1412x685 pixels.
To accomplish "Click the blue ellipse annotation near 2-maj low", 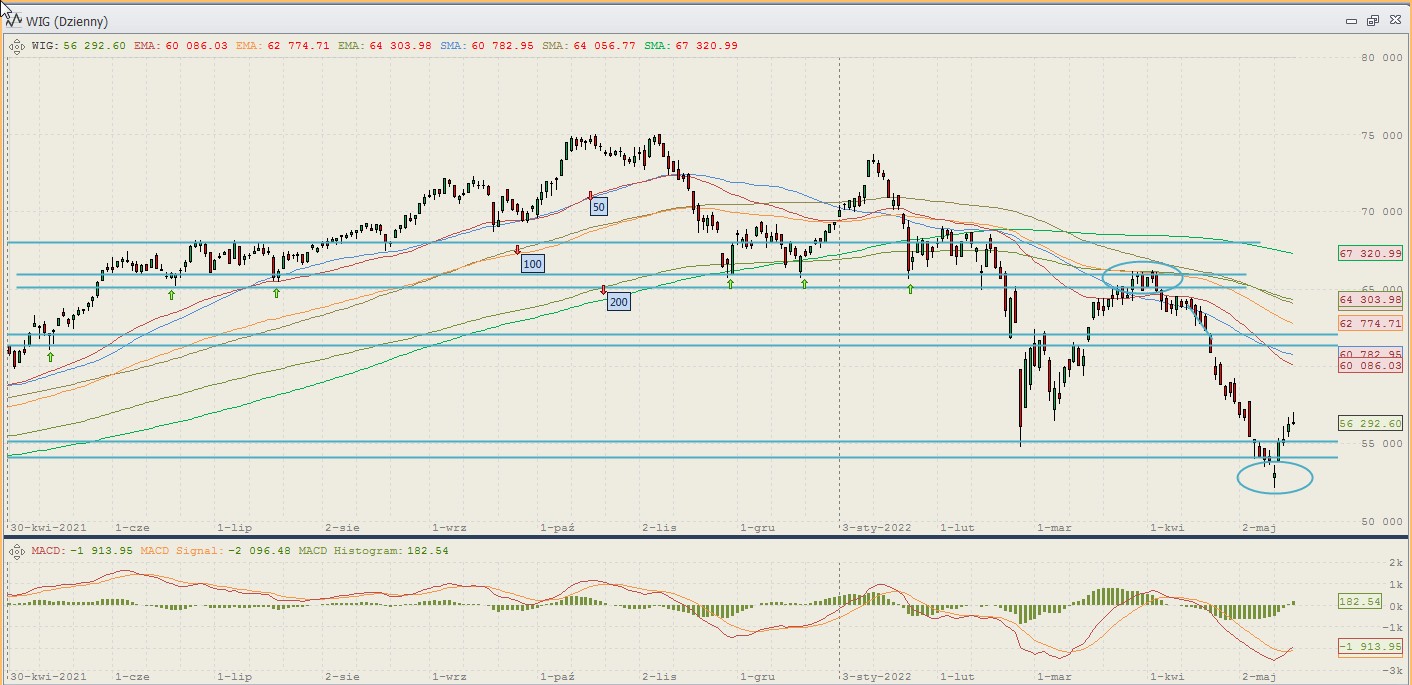I will [1274, 477].
